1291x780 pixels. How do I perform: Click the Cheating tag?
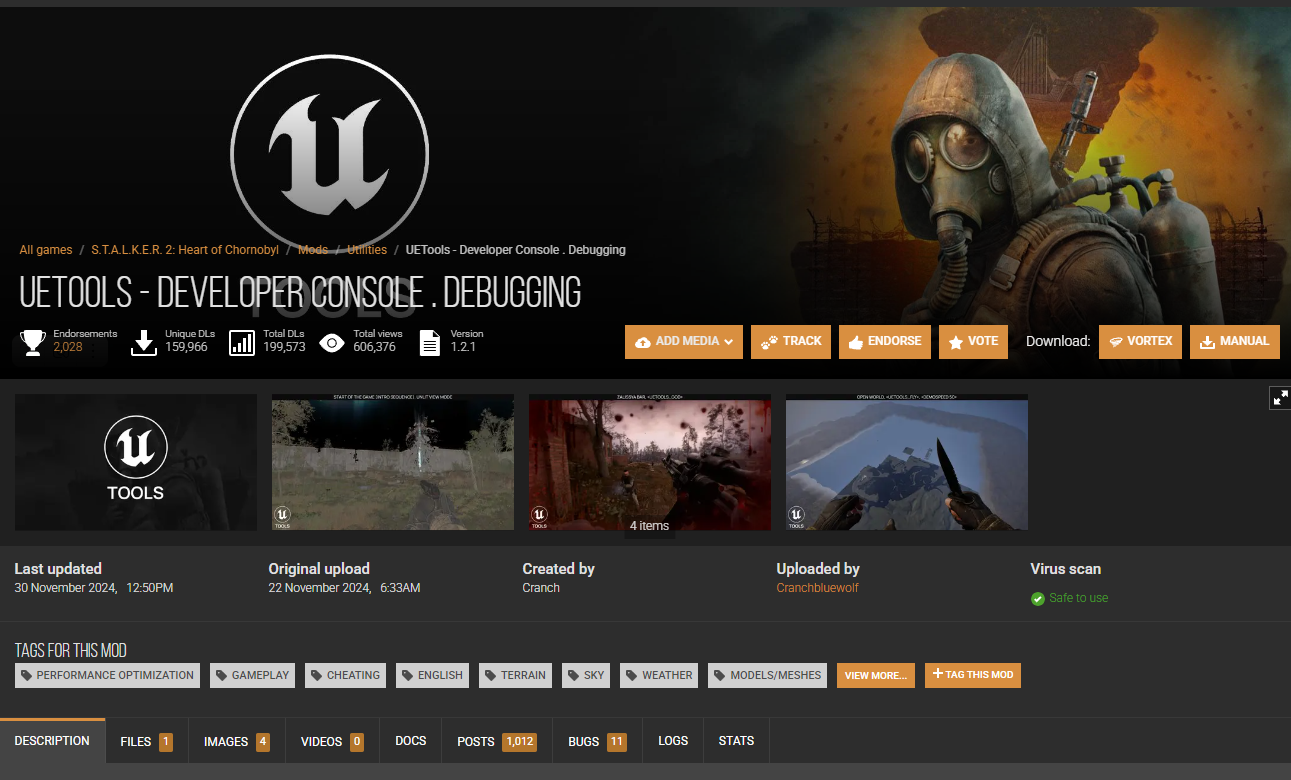(345, 676)
